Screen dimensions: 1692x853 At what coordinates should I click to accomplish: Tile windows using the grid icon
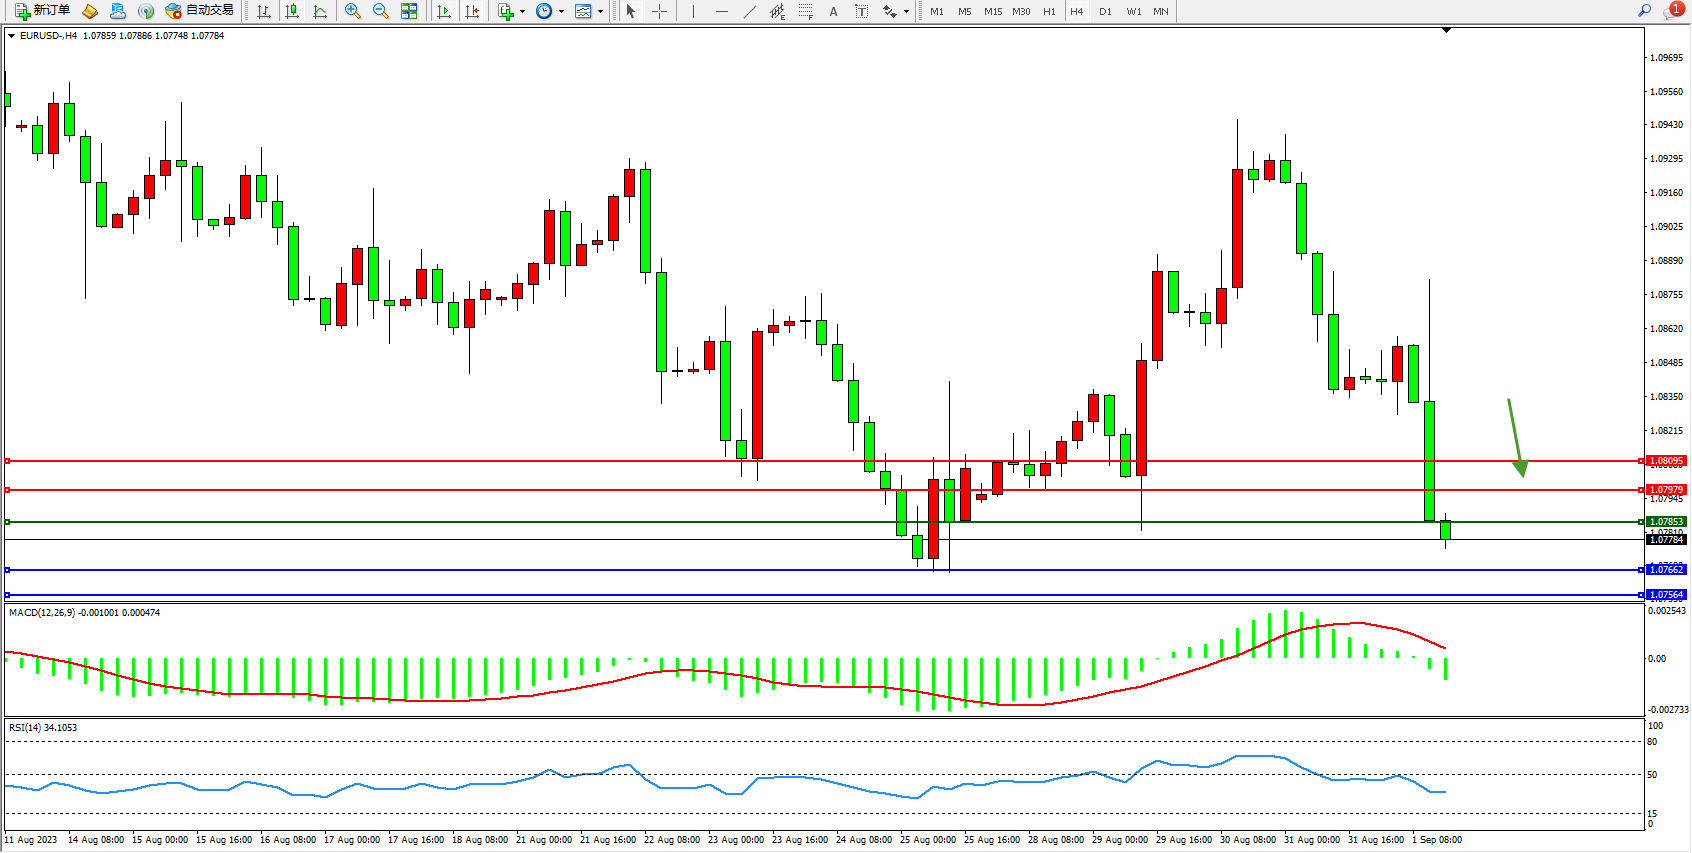click(409, 11)
